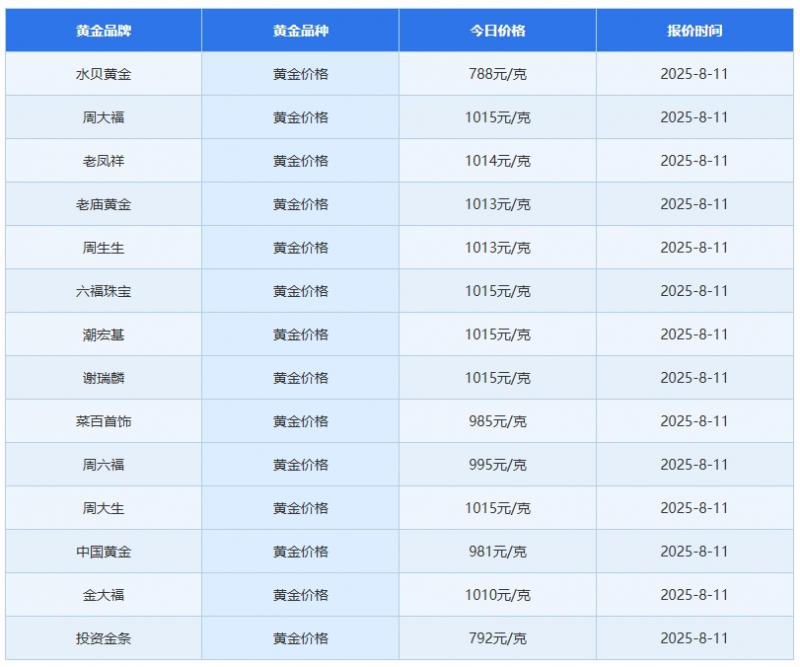Click 黄金价格 cell in 周大福 row
Screen dimensions: 800x667
pyautogui.click(x=301, y=117)
